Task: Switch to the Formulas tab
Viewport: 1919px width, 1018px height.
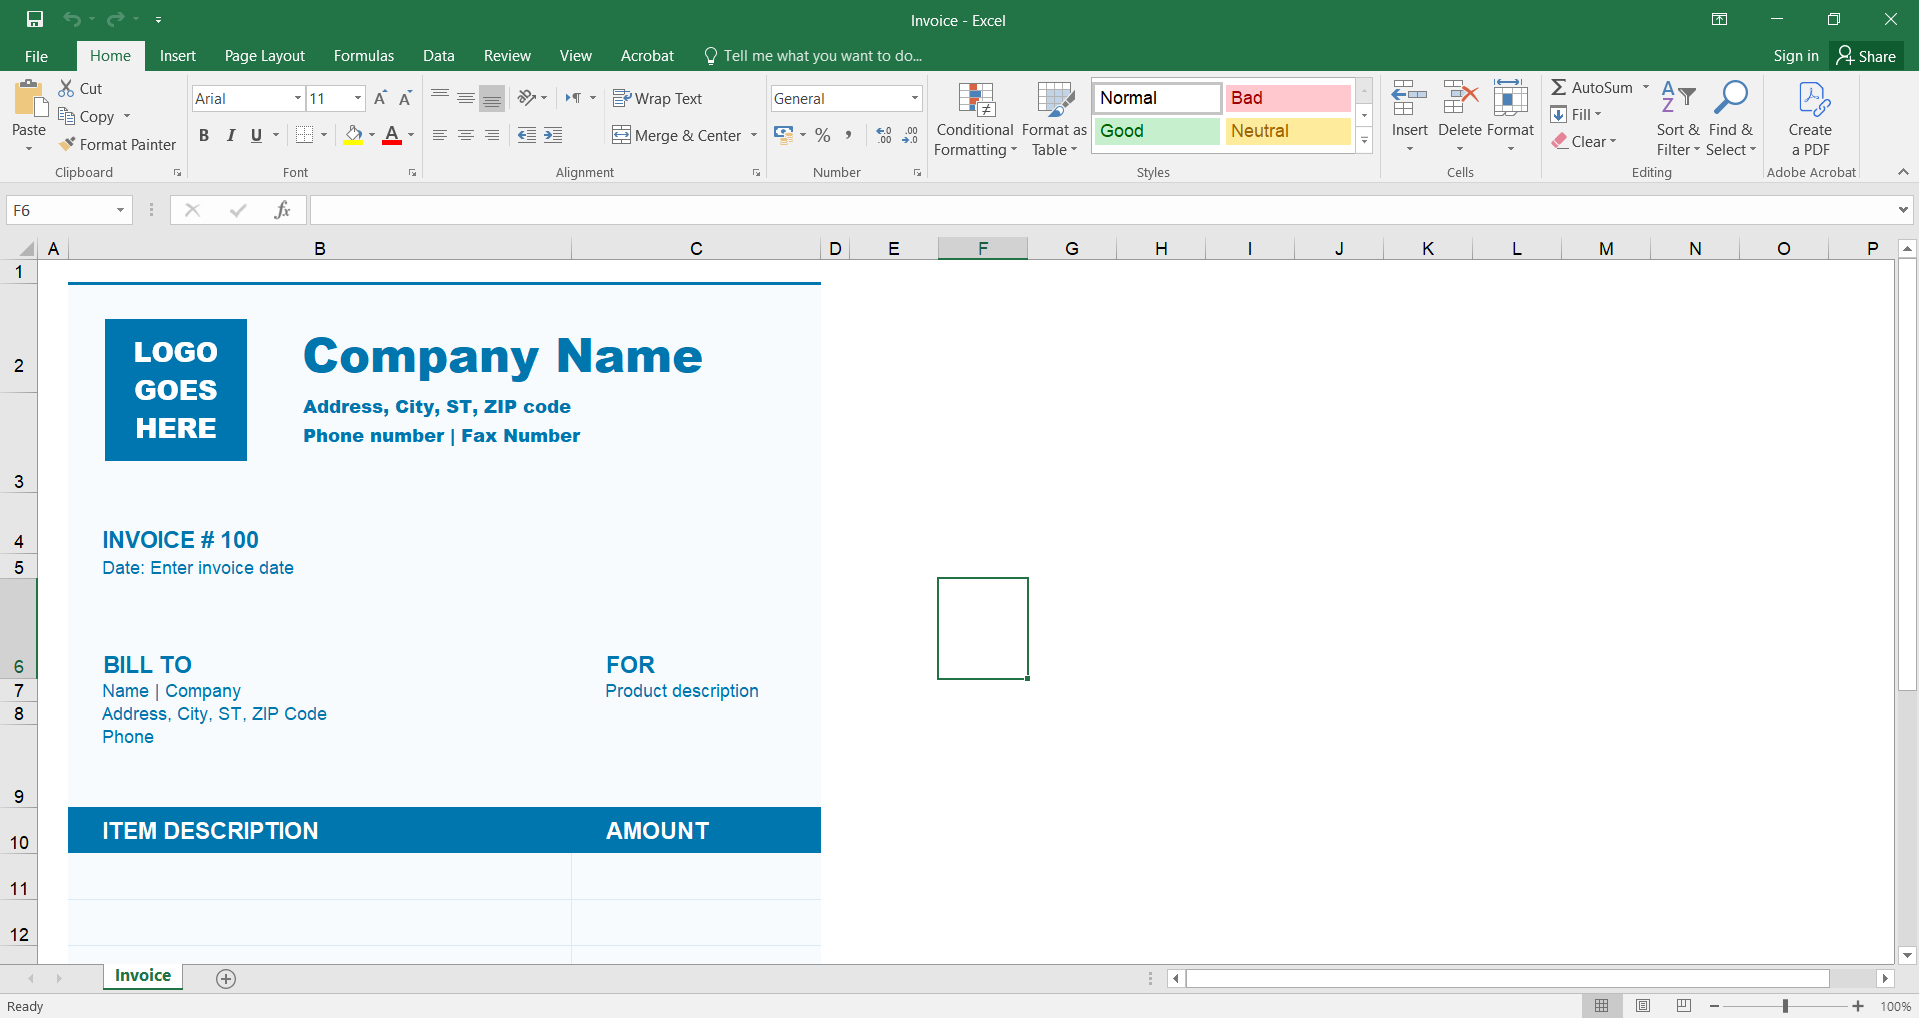Action: (363, 56)
